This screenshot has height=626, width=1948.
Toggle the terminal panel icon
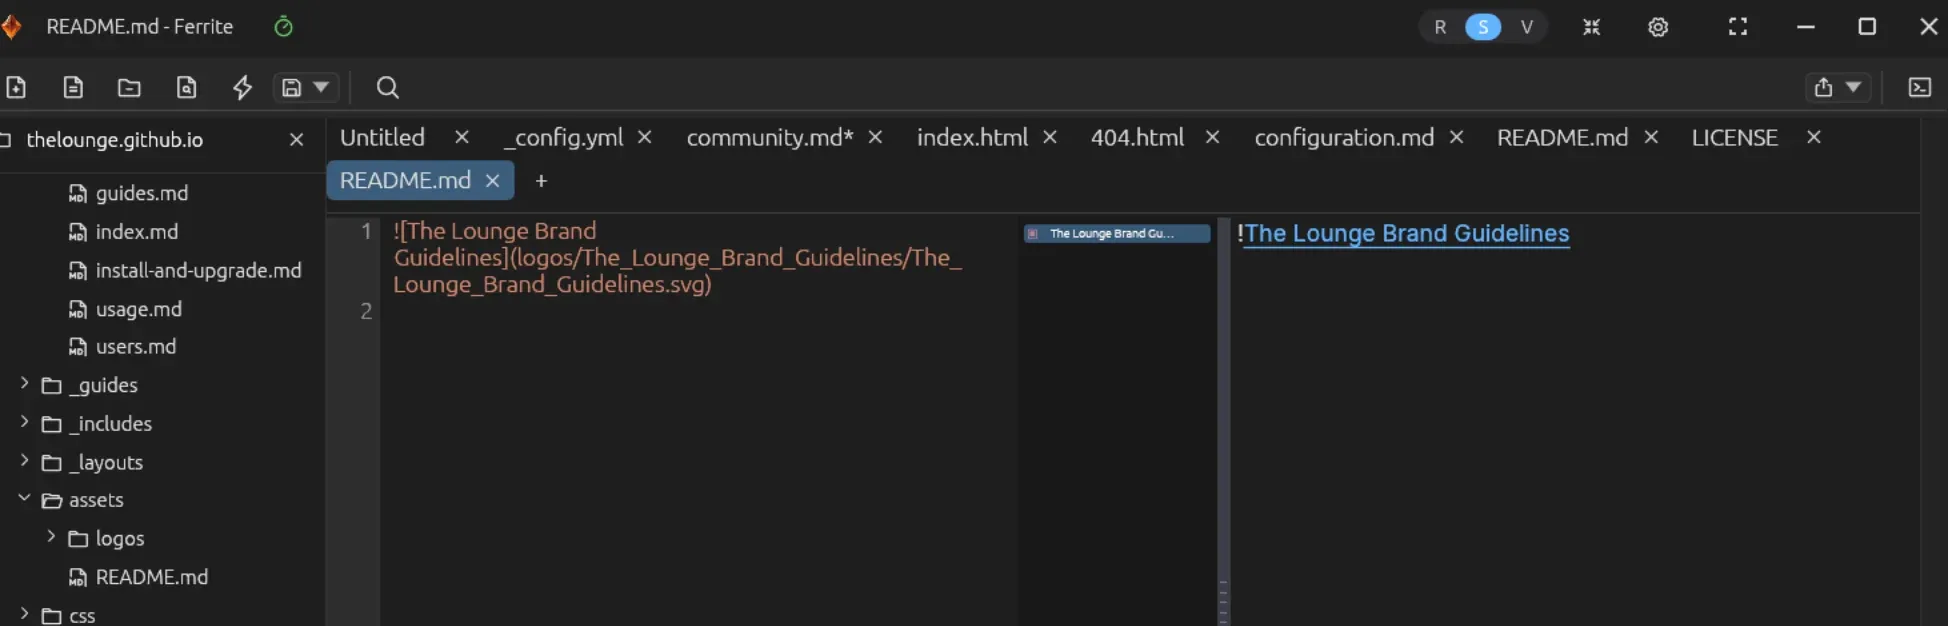tap(1919, 87)
